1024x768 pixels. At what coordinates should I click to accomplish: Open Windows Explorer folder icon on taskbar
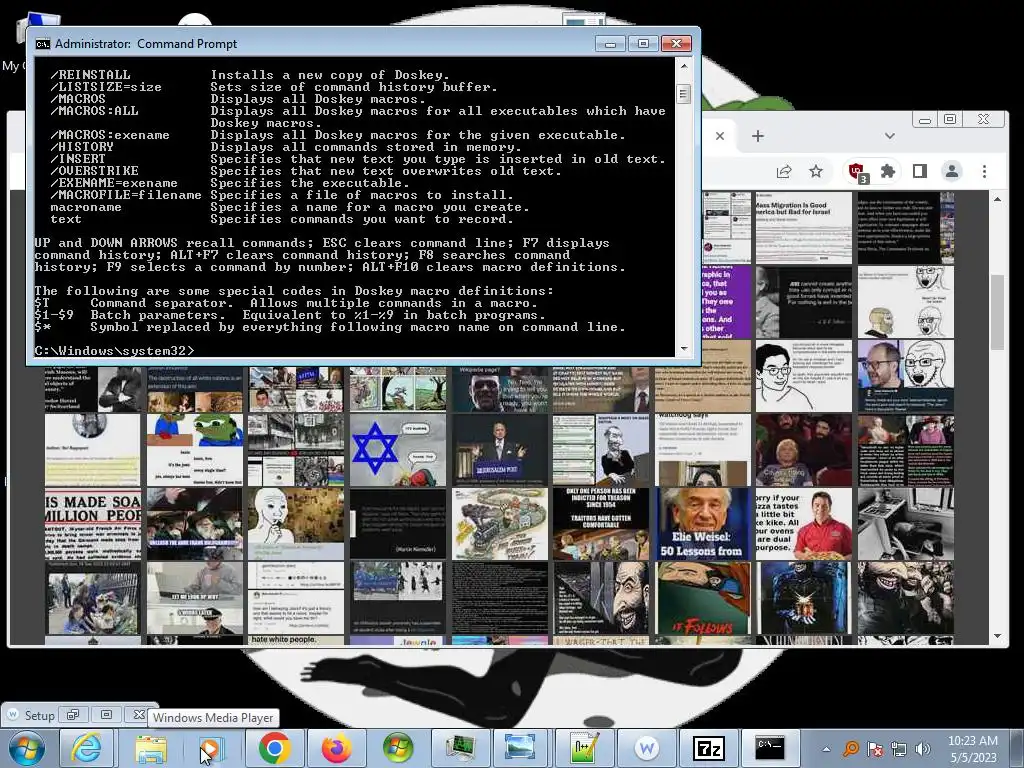point(151,748)
